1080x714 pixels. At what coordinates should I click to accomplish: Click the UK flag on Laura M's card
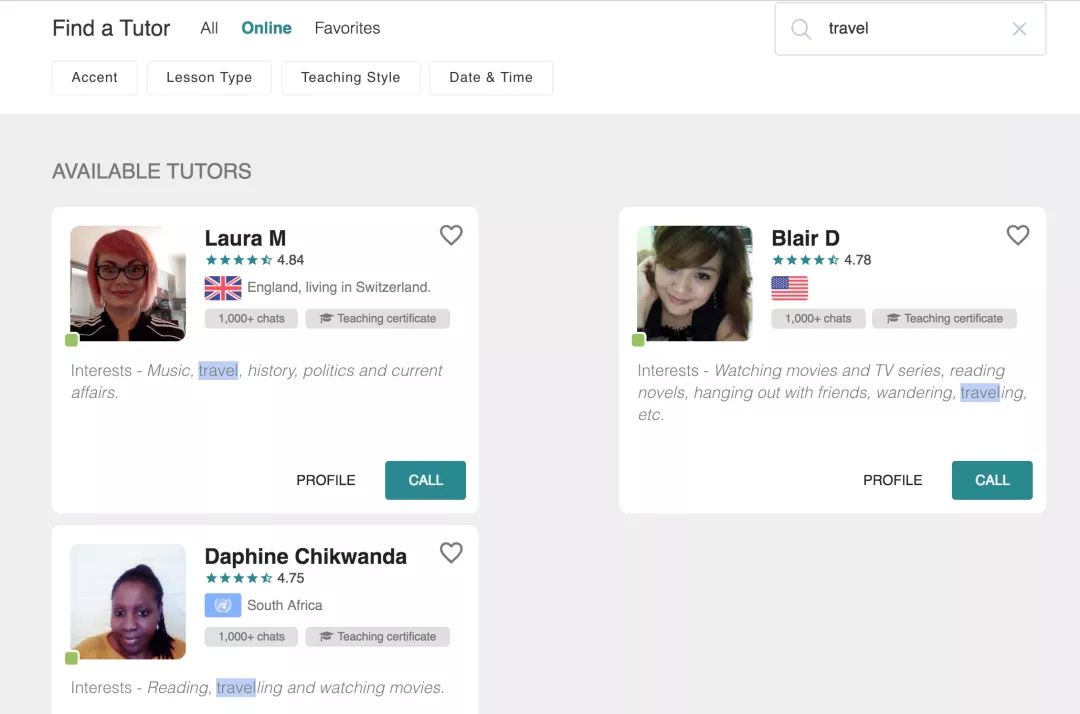223,288
